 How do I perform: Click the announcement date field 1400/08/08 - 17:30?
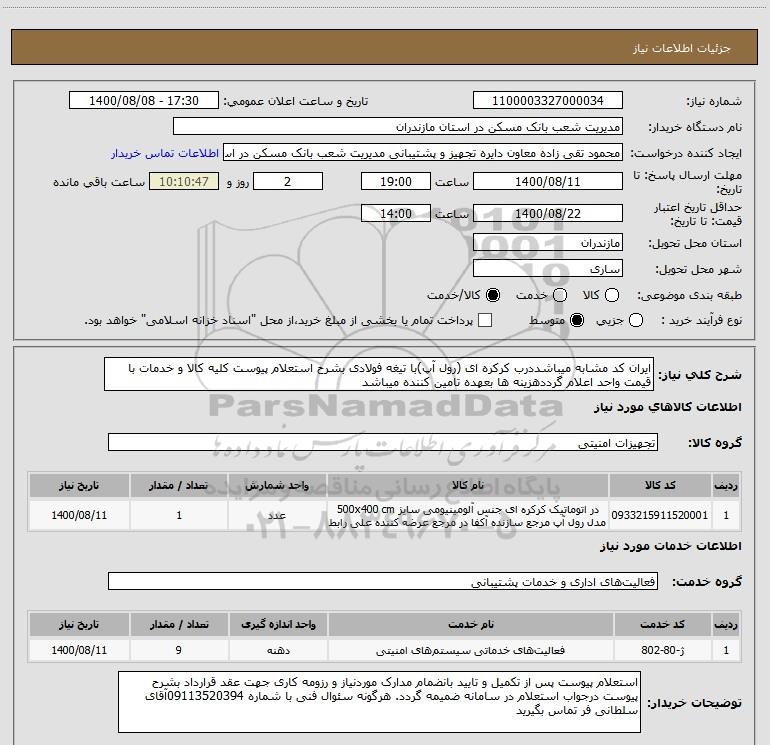pyautogui.click(x=144, y=100)
